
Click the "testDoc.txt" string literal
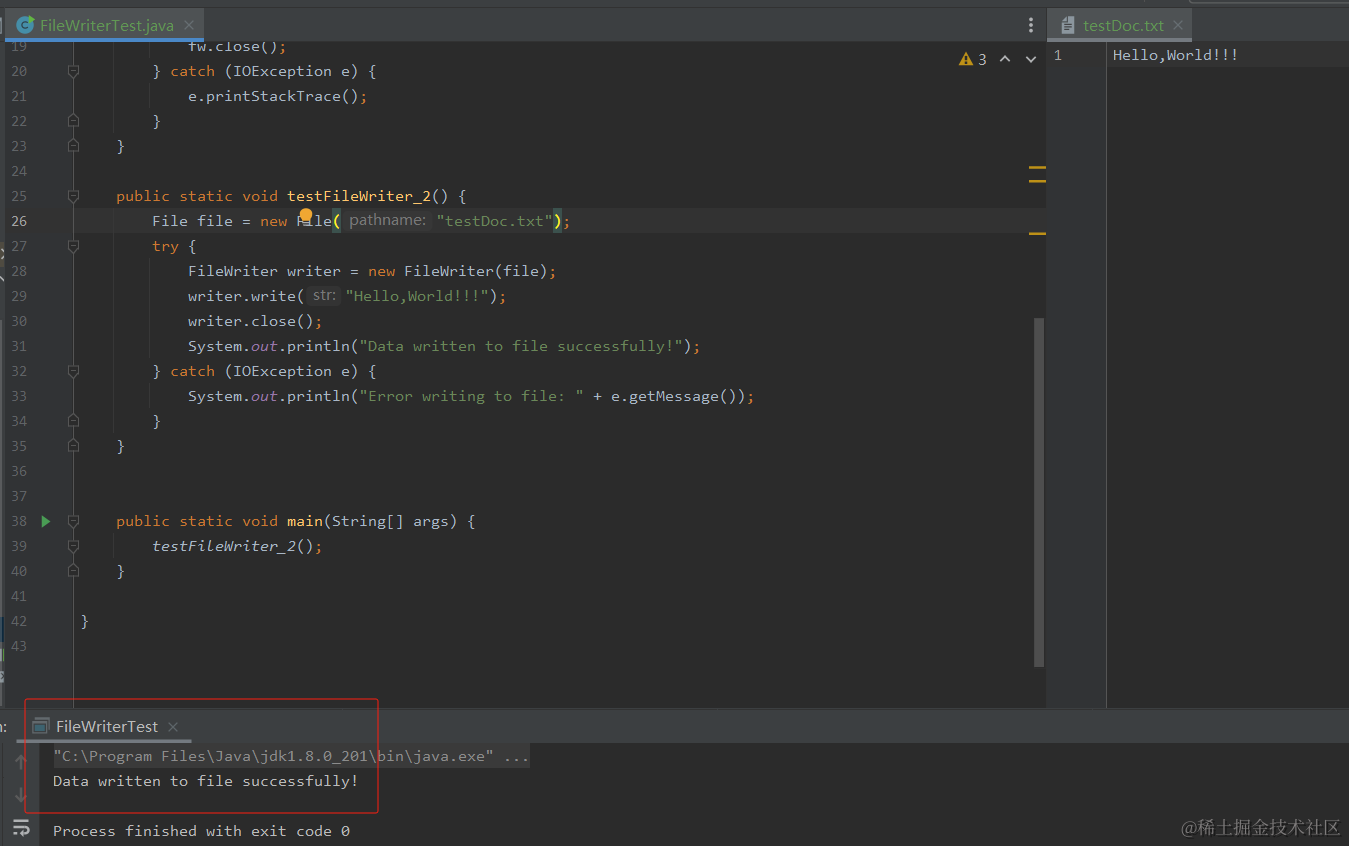point(495,221)
